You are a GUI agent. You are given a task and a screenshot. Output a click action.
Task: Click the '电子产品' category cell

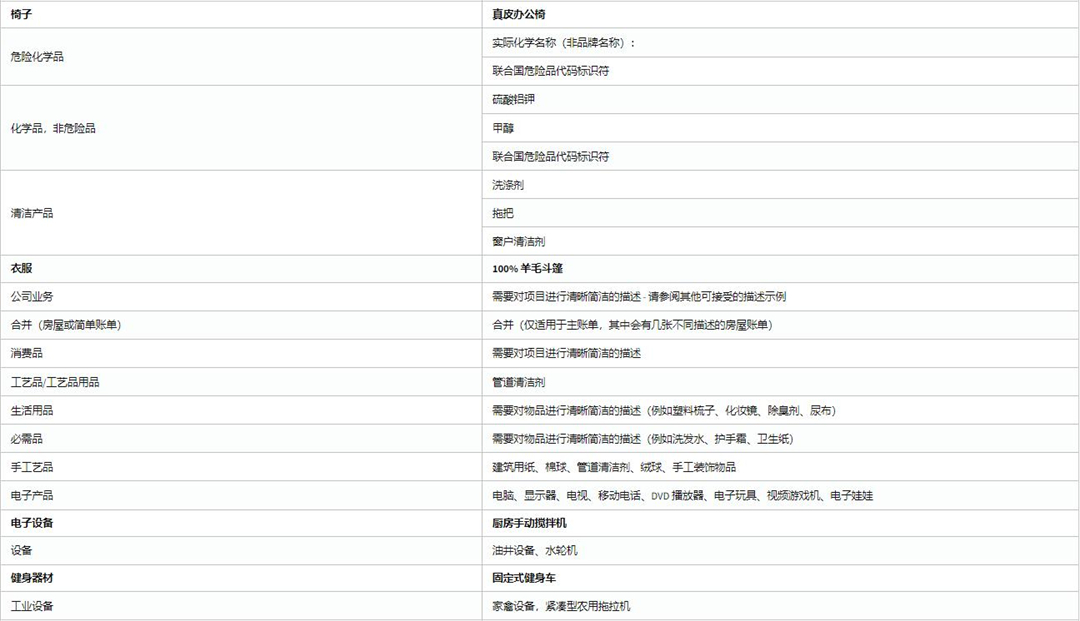[x=241, y=495]
